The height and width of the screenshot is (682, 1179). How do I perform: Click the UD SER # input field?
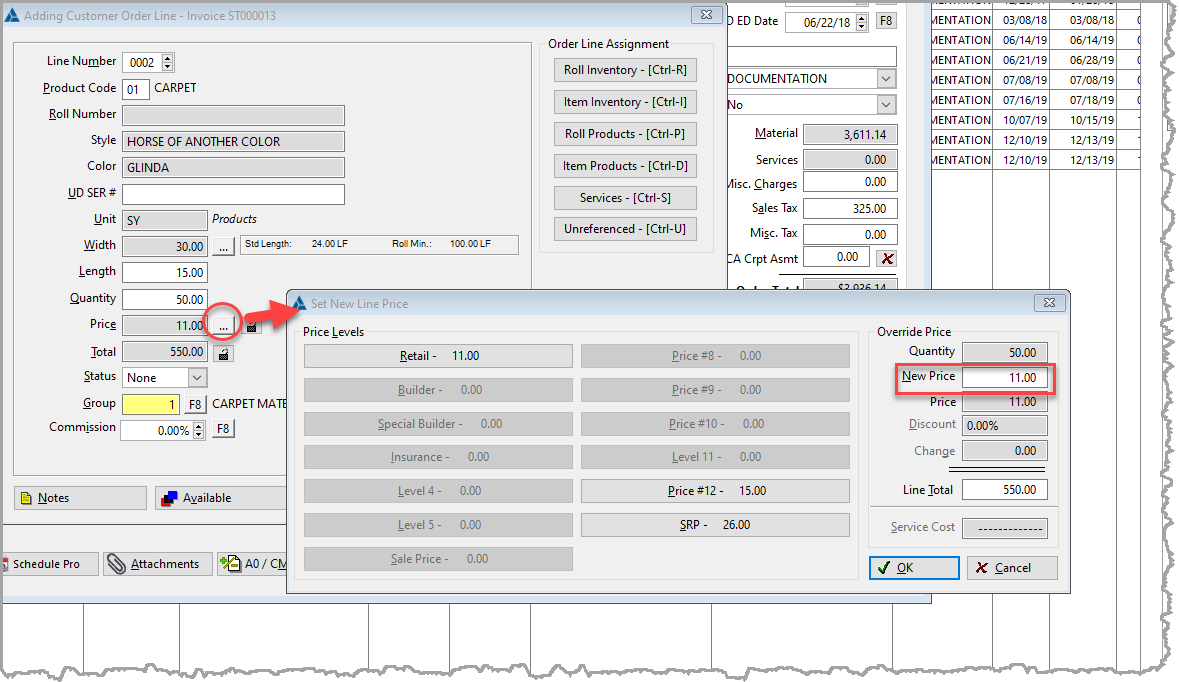point(234,195)
